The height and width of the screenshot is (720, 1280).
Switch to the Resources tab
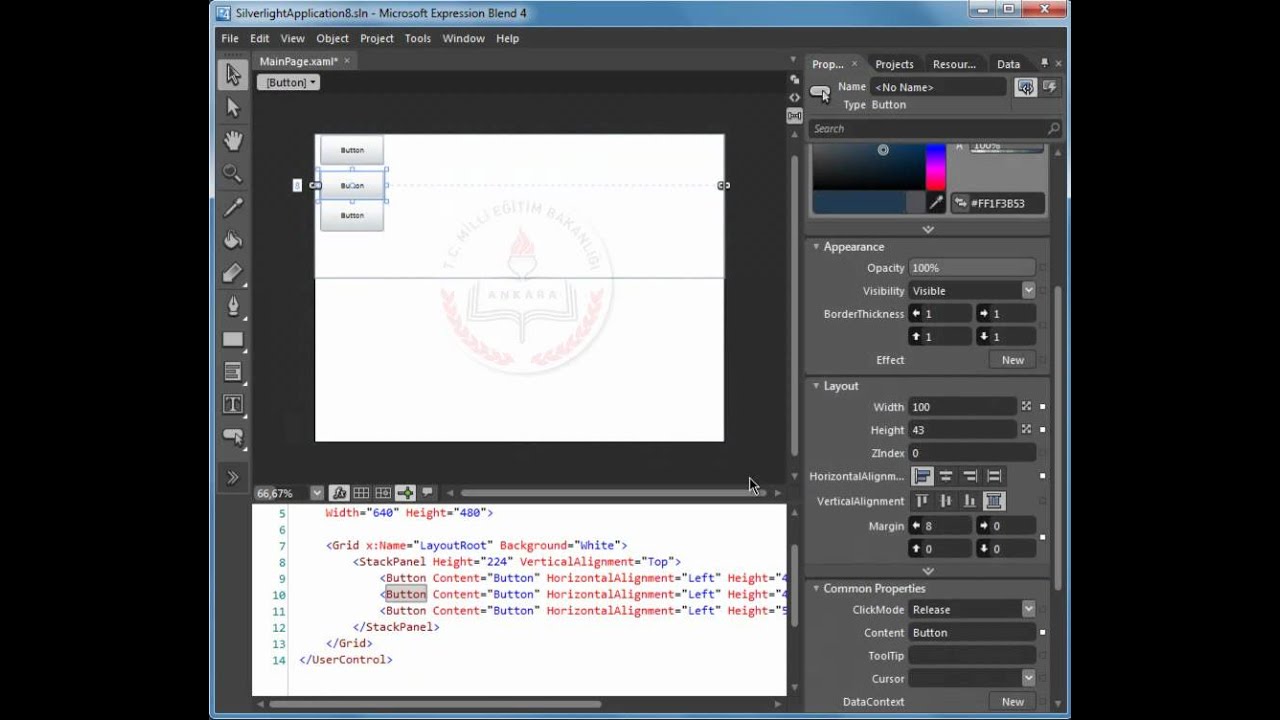click(954, 64)
